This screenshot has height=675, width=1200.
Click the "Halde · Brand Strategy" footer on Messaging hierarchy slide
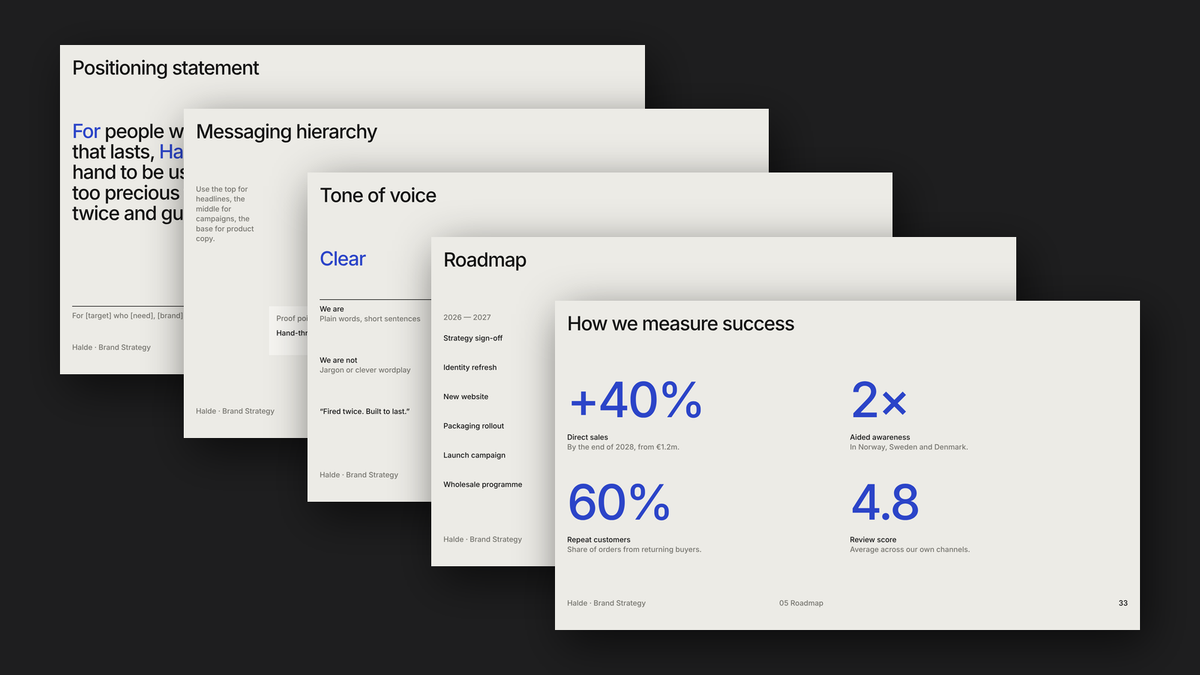pyautogui.click(x=235, y=411)
